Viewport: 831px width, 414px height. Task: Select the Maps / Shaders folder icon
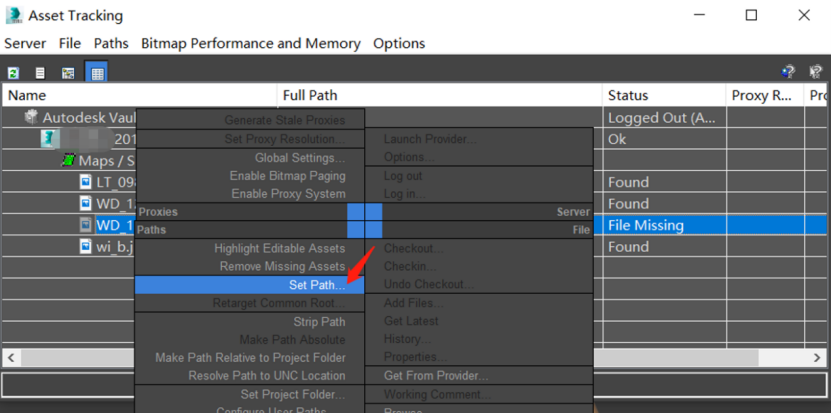tap(69, 160)
